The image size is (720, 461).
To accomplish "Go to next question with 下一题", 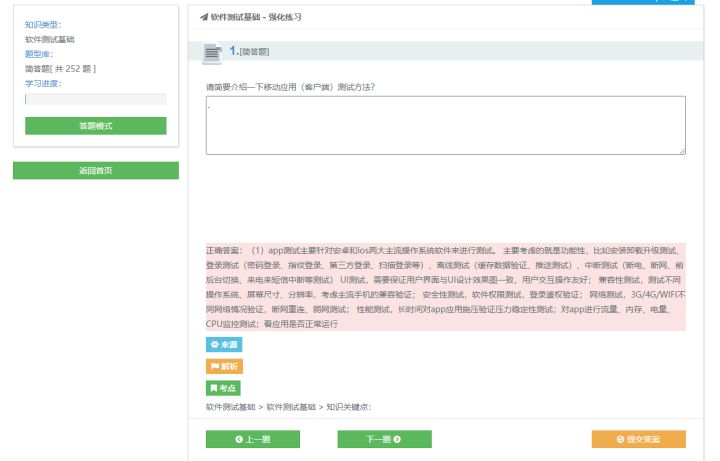I will coord(384,439).
